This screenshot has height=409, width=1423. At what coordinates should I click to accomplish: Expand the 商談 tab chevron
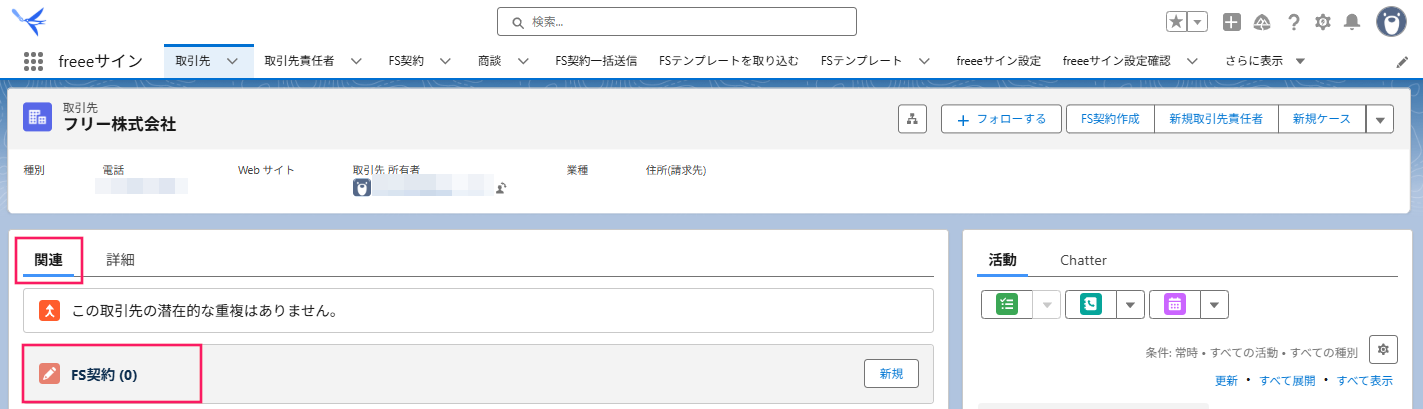pos(523,61)
